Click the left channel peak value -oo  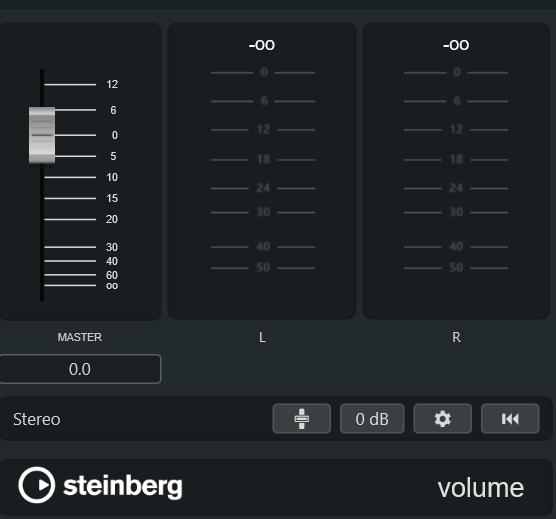[x=262, y=45]
